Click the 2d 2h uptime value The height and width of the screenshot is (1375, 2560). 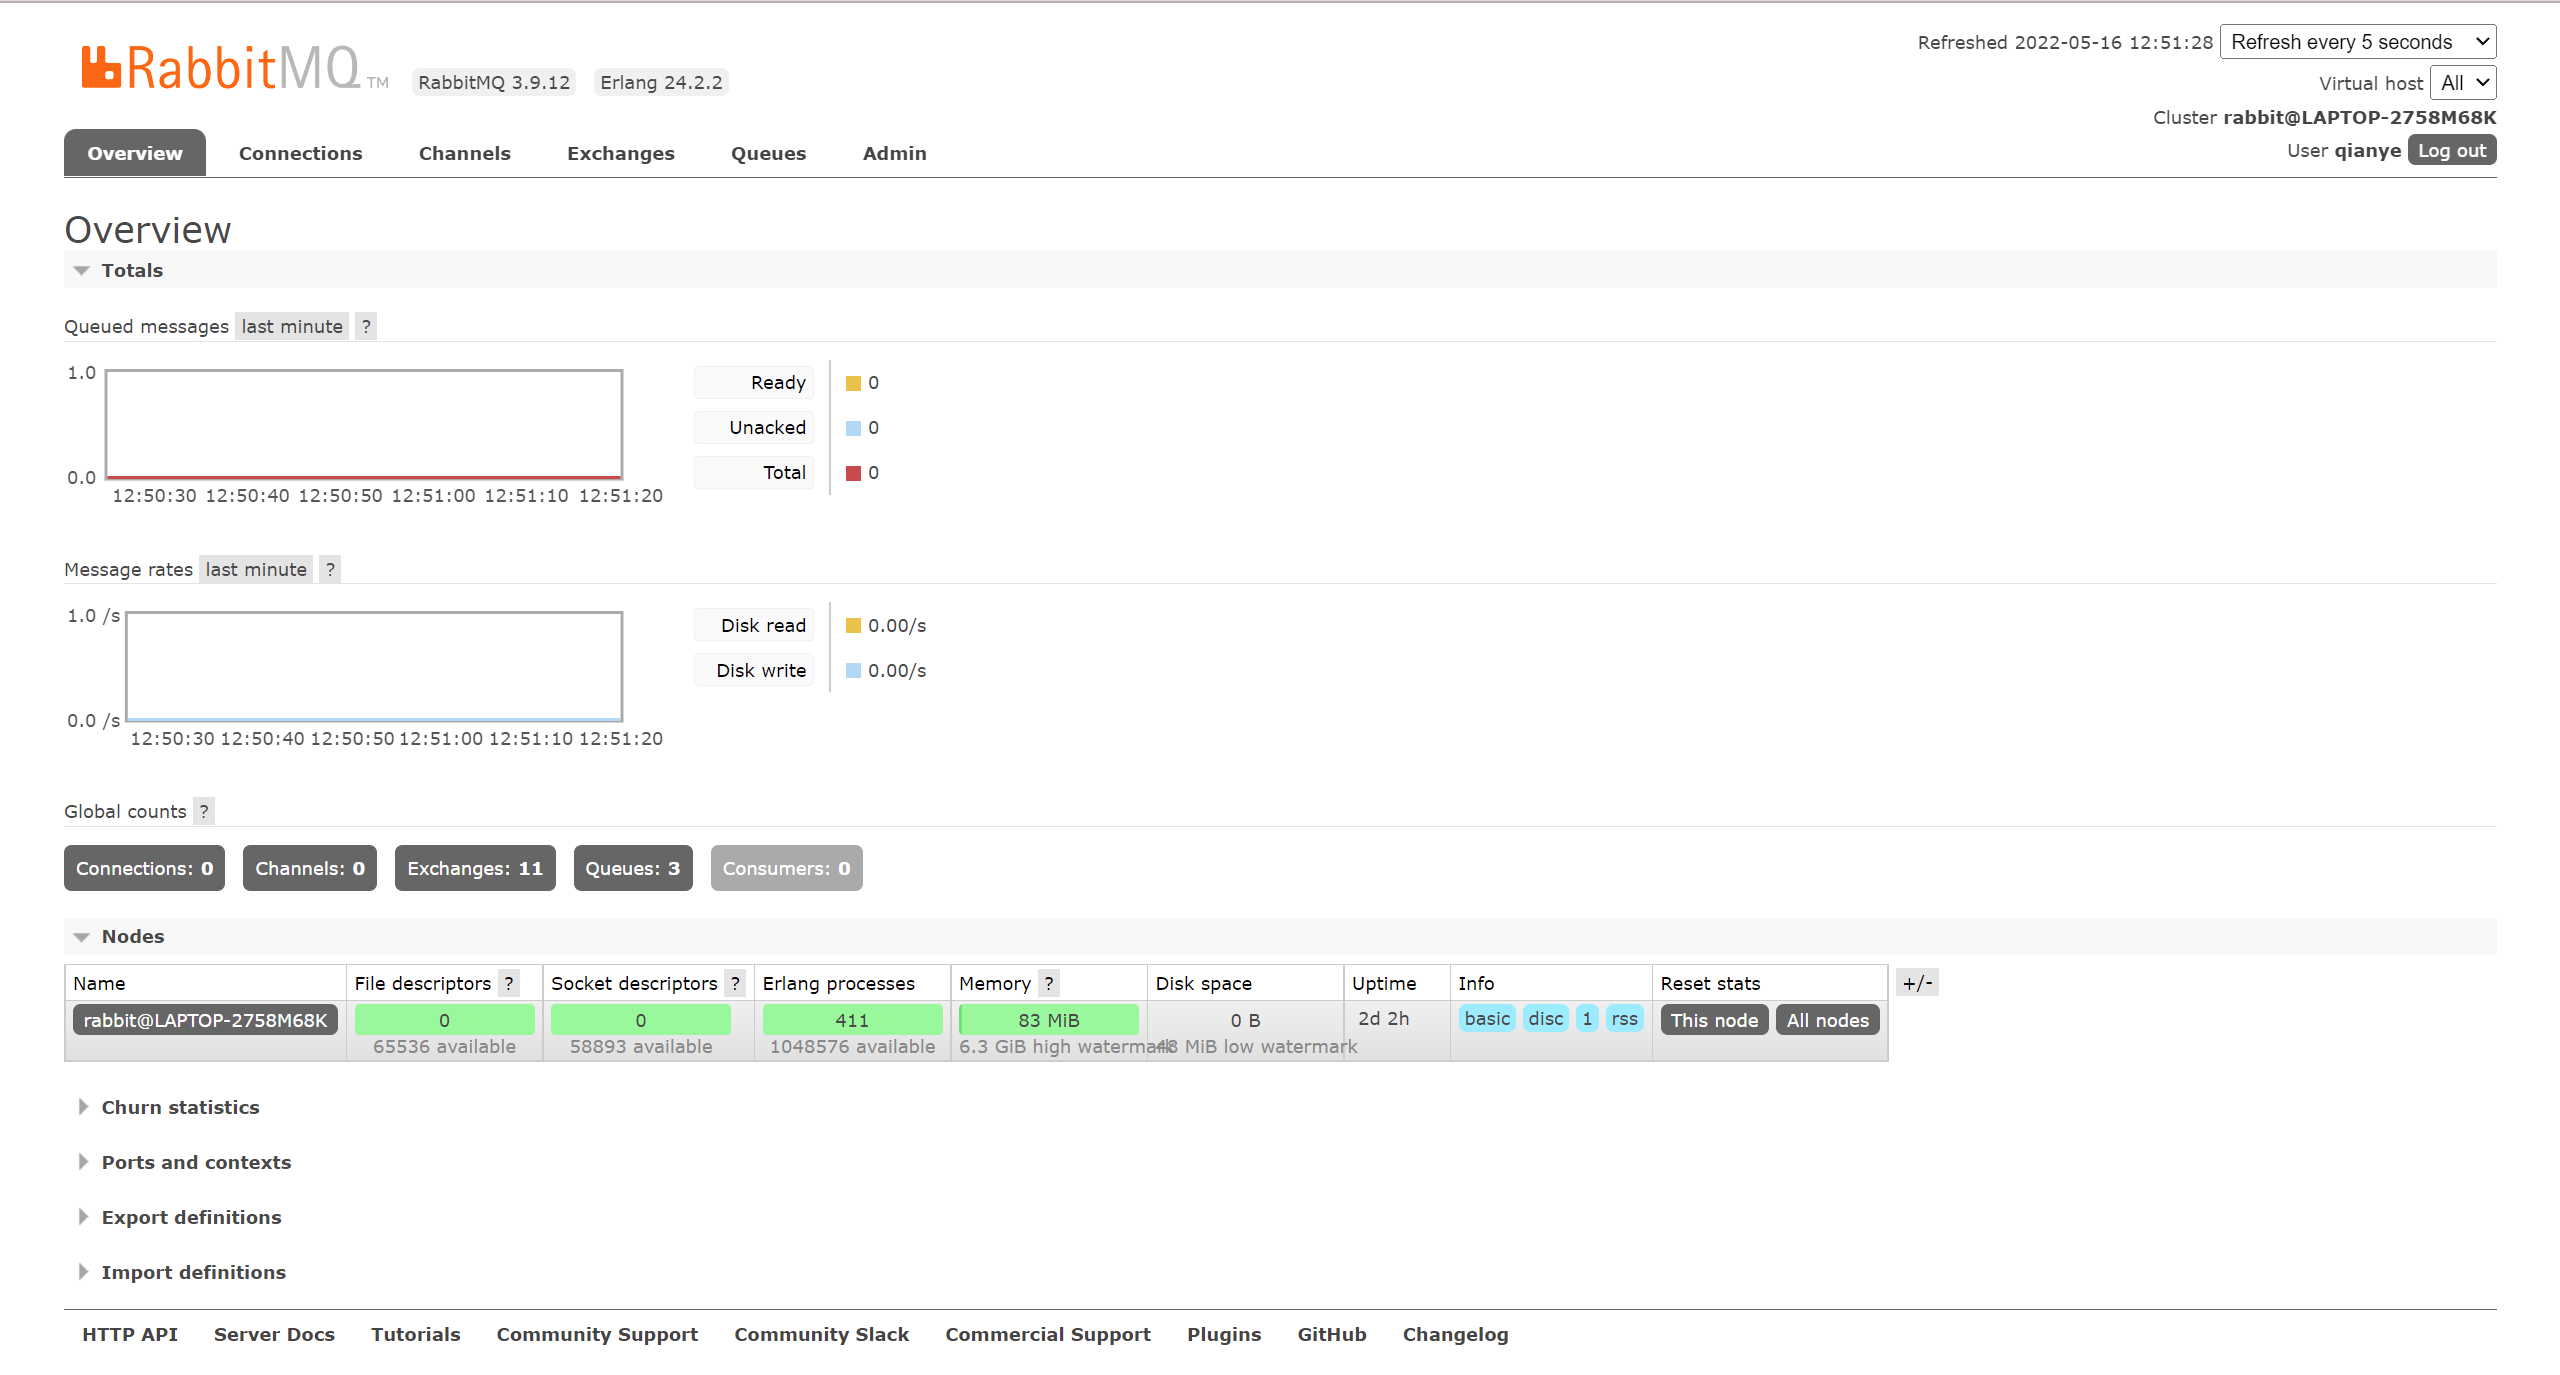[x=1384, y=1018]
